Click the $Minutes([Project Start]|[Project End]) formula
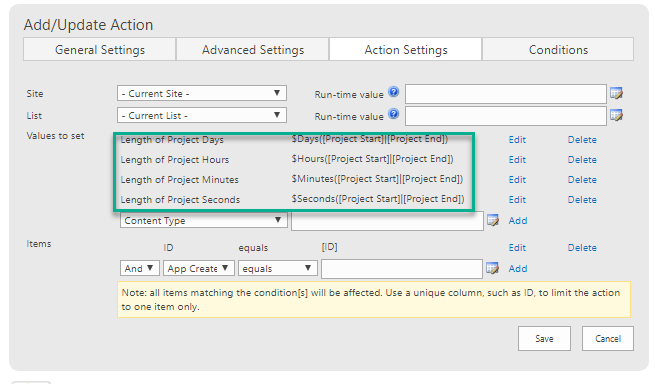The image size is (655, 384). (377, 179)
